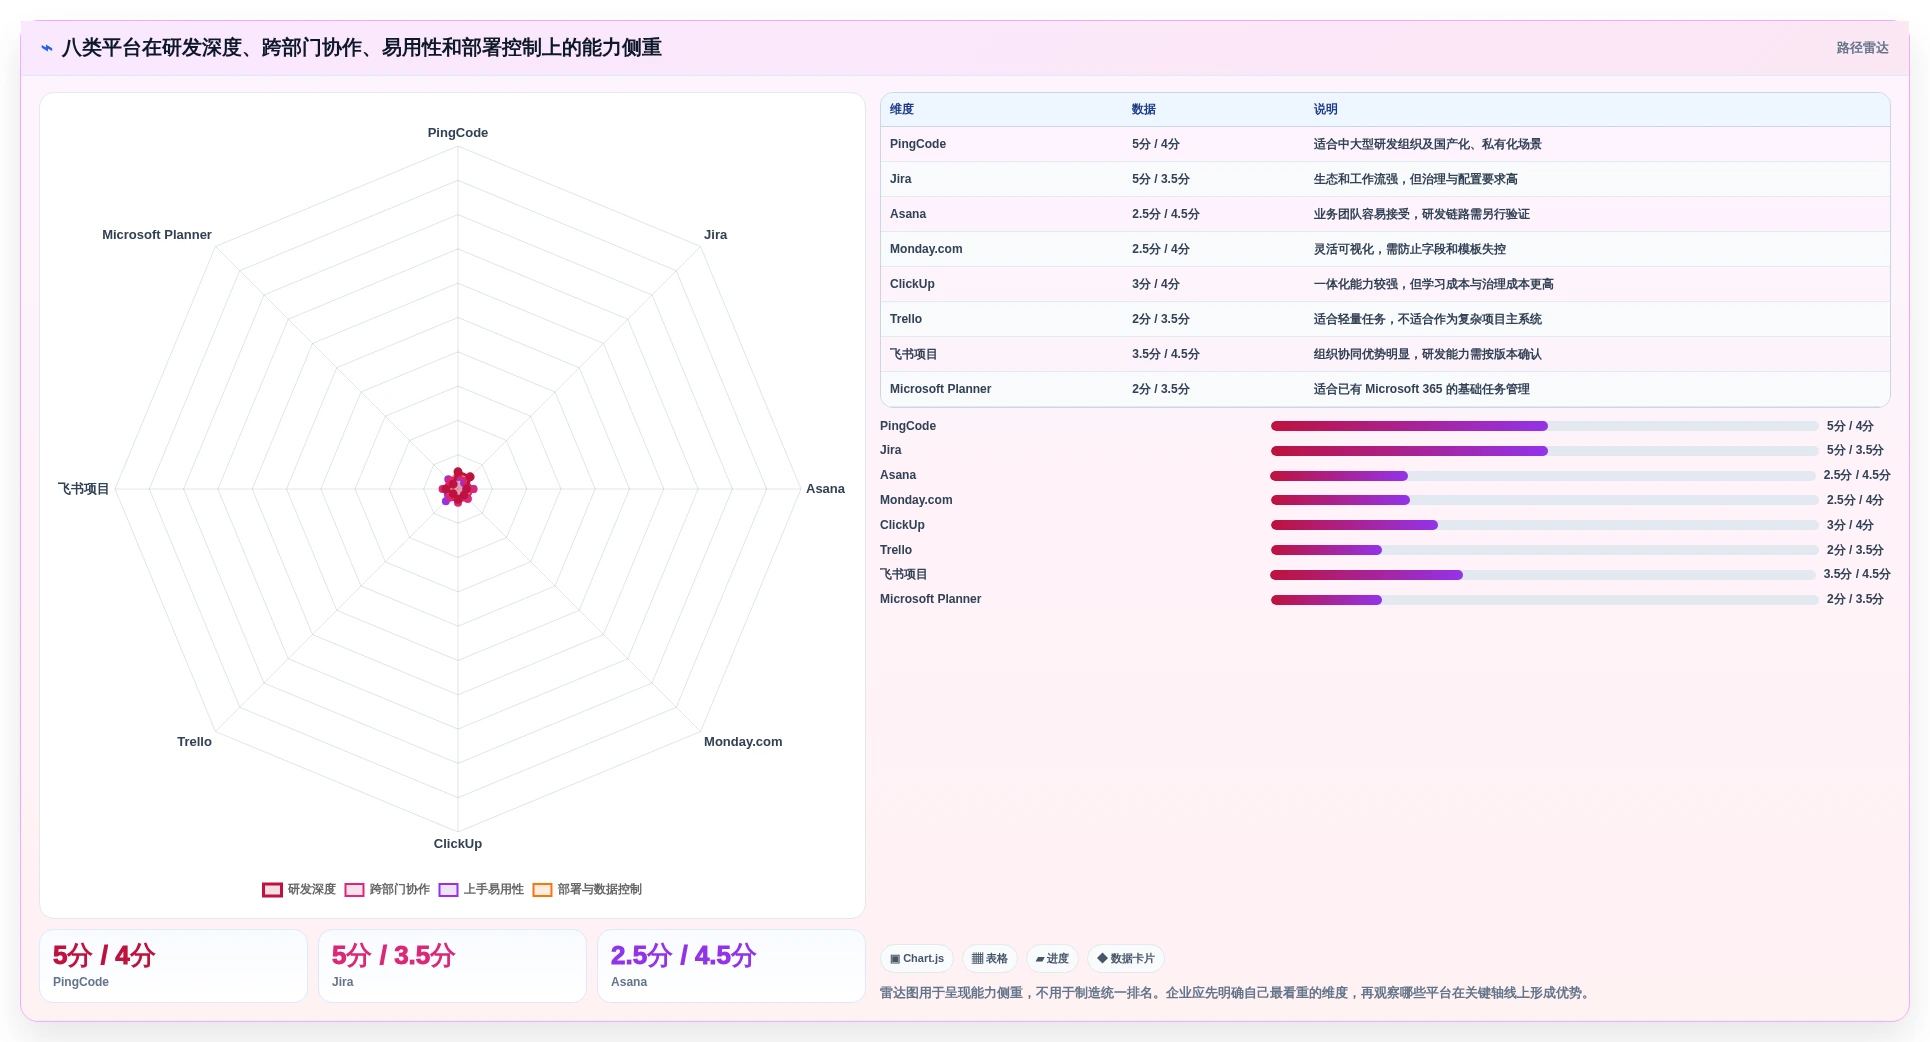Click the 适合轻量任务 description cell
Screen dimensions: 1930x1042
1427,319
